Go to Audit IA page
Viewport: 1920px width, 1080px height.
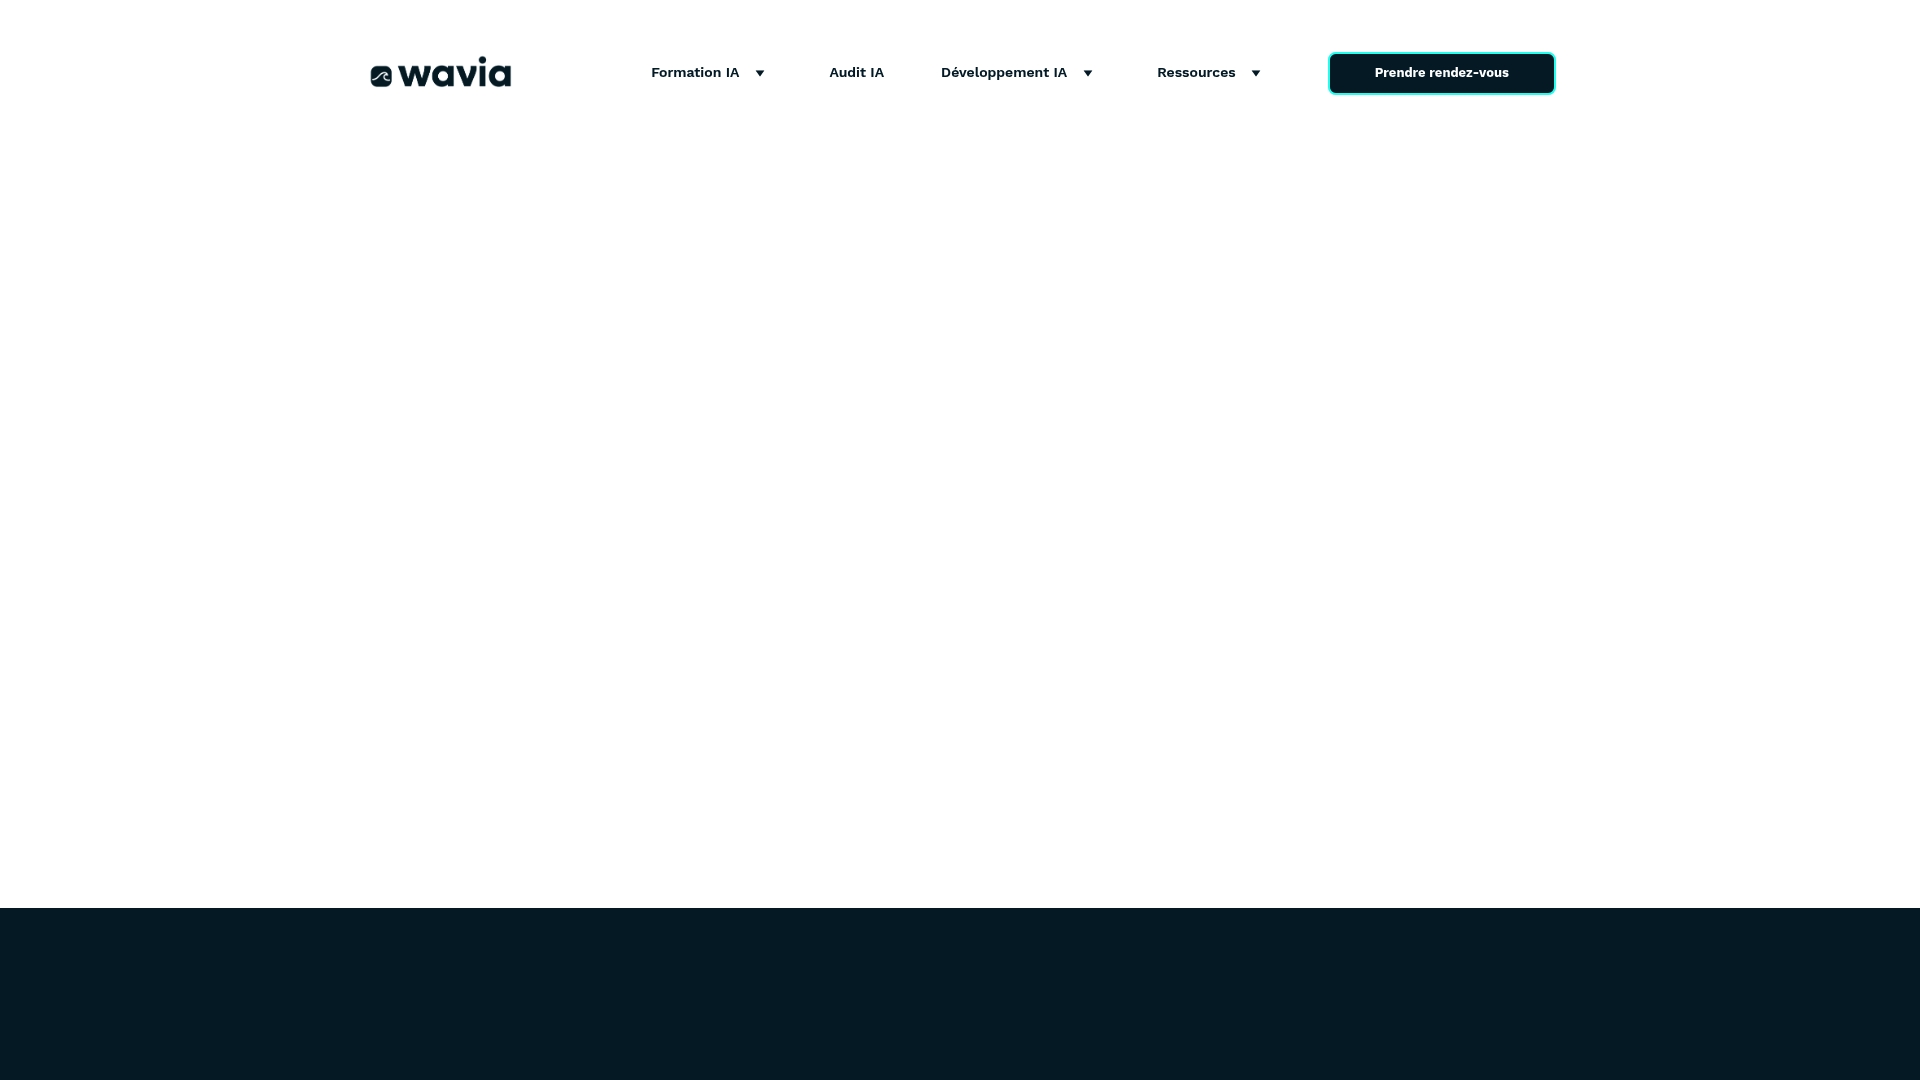coord(856,72)
